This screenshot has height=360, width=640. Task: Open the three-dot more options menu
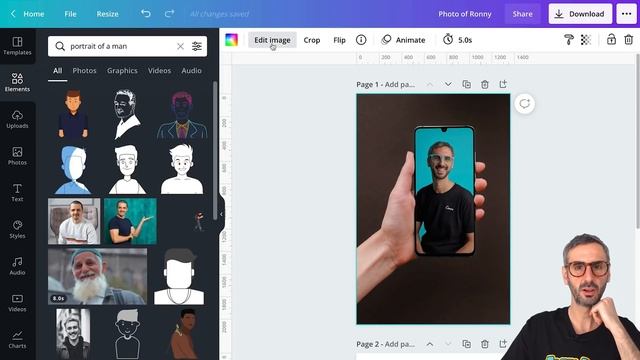[627, 13]
